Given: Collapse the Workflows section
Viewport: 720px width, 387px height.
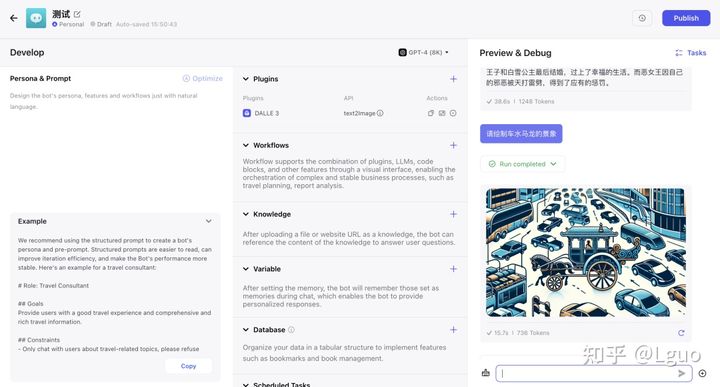Looking at the screenshot, I should click(x=246, y=145).
